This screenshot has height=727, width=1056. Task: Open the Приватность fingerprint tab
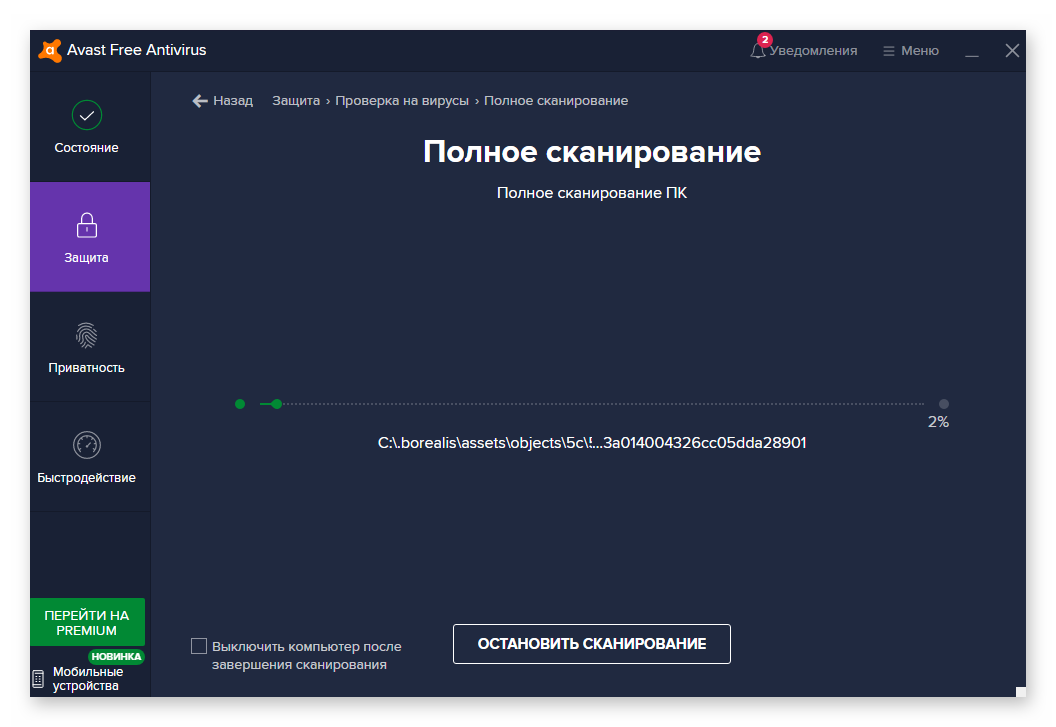tap(90, 347)
